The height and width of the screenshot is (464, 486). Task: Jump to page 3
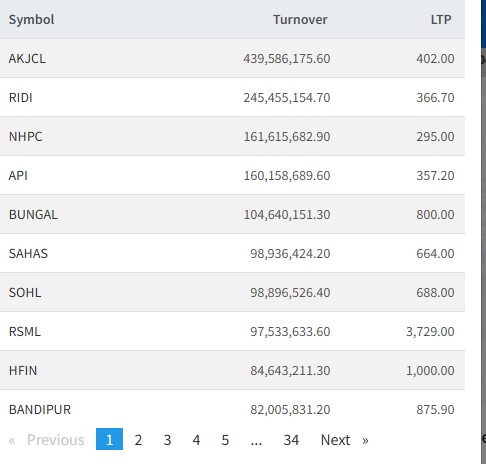pyautogui.click(x=167, y=440)
